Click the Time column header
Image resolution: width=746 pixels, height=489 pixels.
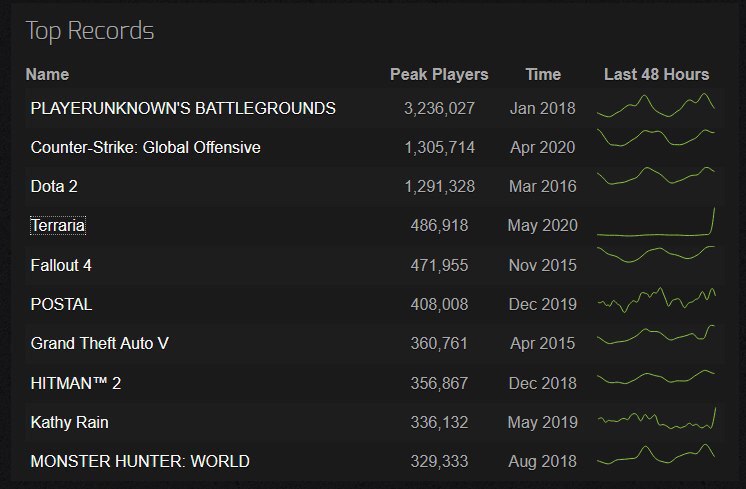(x=543, y=74)
